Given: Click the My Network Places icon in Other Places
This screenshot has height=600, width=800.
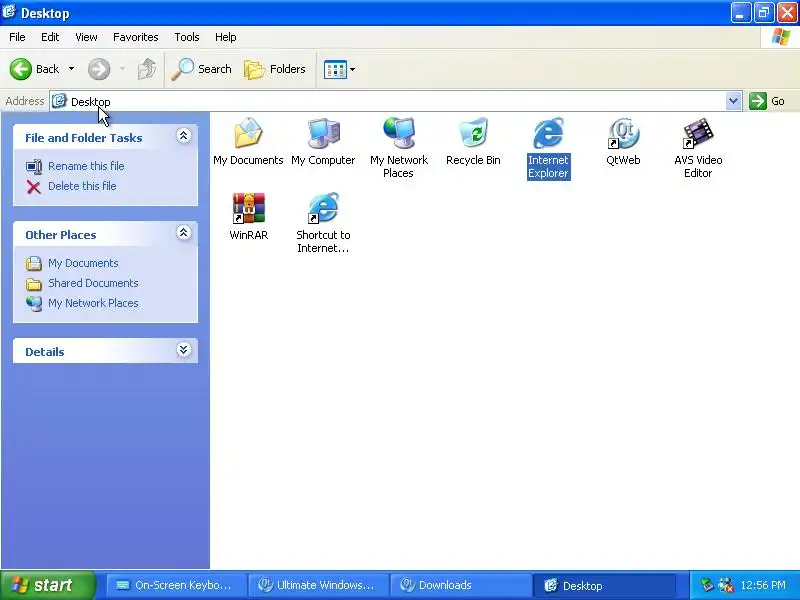Looking at the screenshot, I should pos(34,304).
